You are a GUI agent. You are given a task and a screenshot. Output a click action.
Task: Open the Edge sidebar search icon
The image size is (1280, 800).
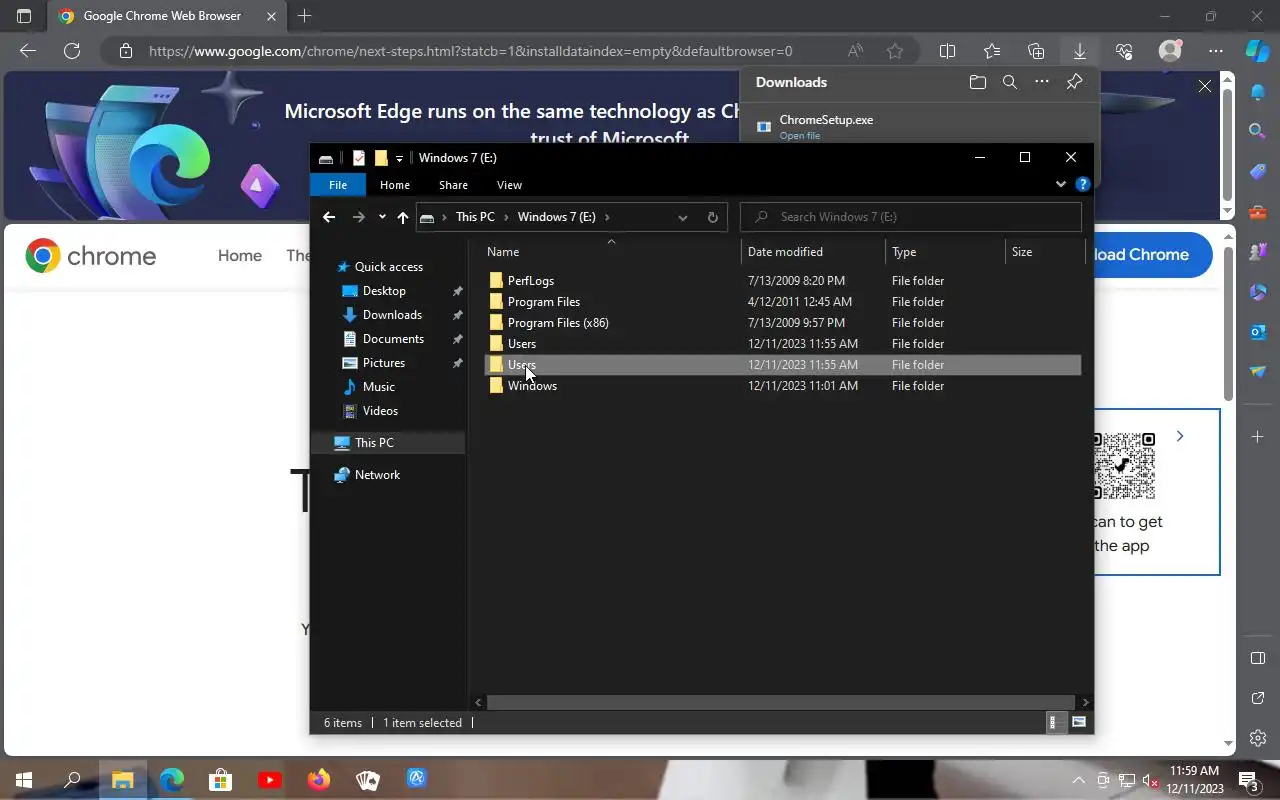coord(1258,131)
